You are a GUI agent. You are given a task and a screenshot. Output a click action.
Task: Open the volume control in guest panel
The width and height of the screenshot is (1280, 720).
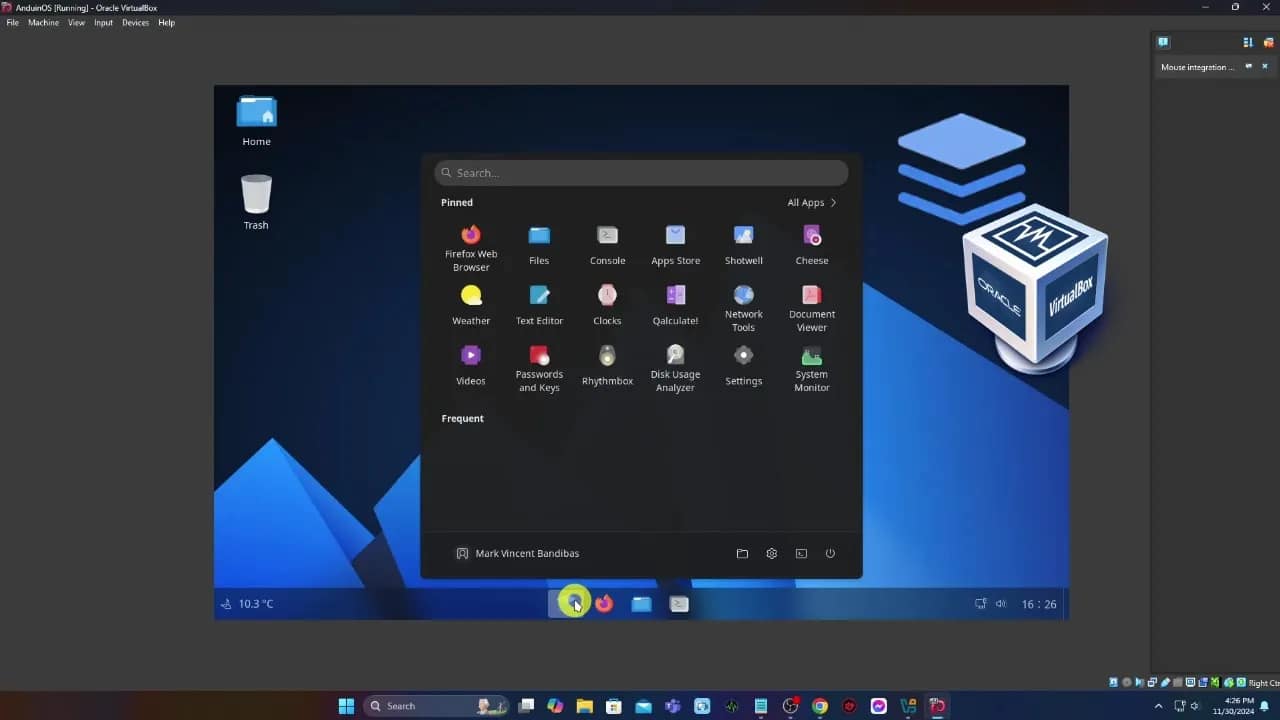(x=1001, y=604)
